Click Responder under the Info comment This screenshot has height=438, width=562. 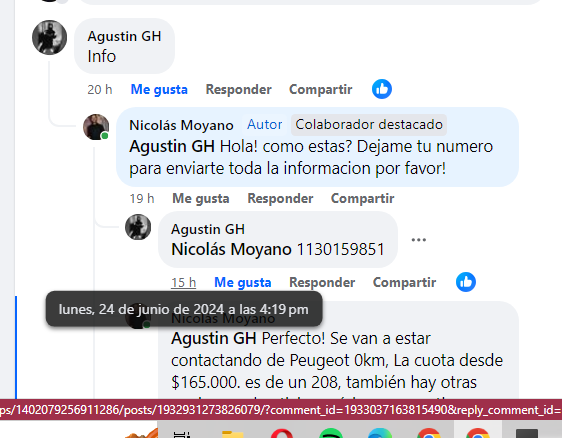click(239, 89)
